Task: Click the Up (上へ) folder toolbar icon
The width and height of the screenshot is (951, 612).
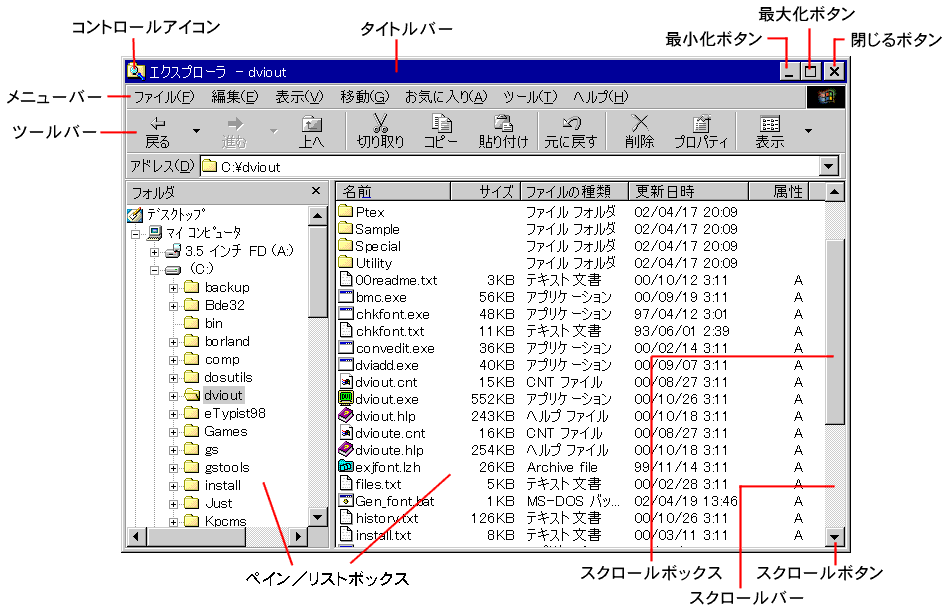Action: click(x=312, y=124)
